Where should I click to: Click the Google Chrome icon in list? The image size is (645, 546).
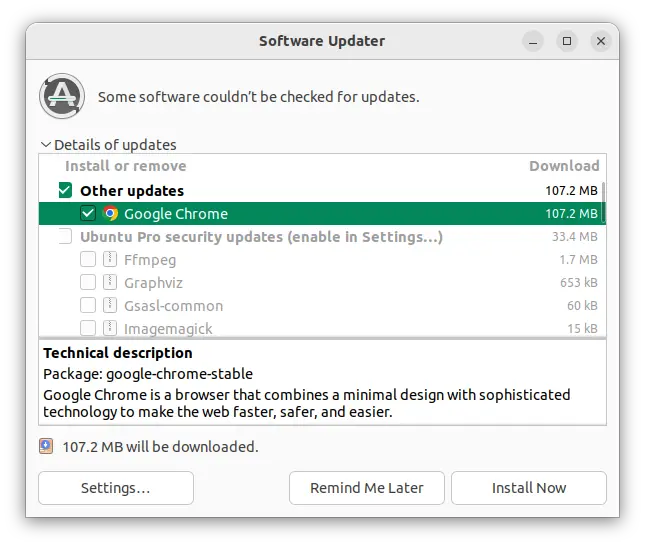coord(111,214)
